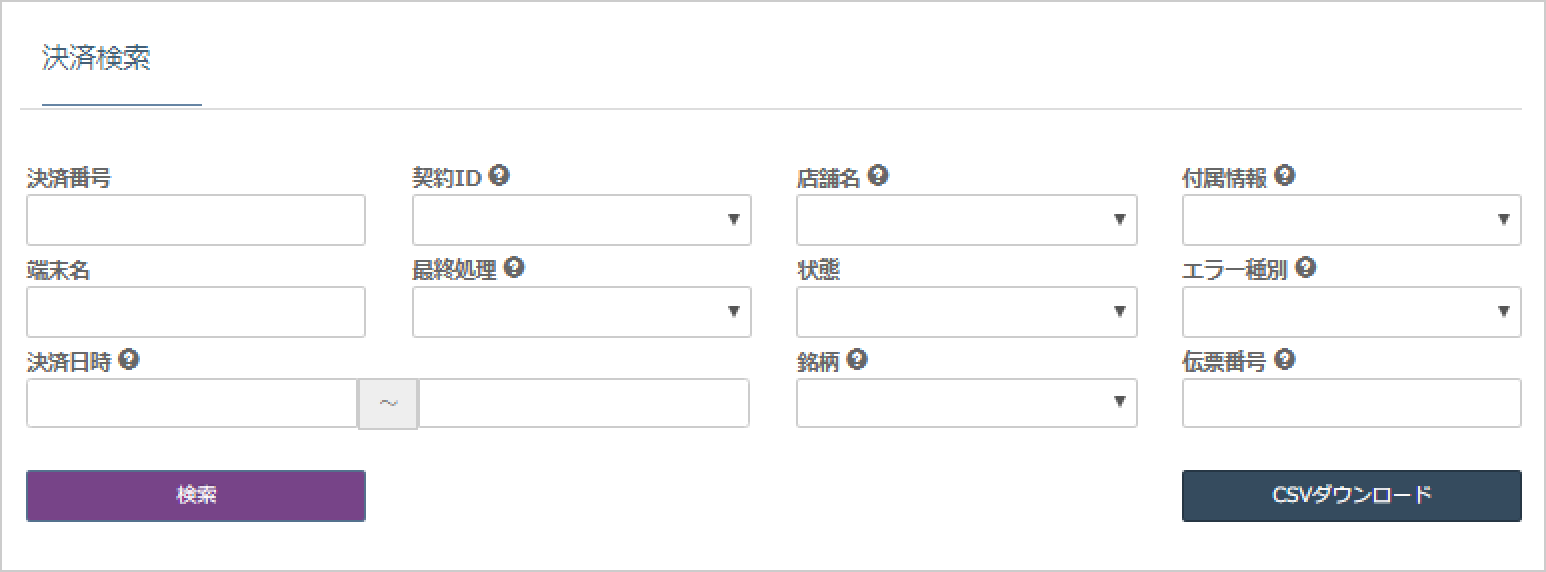Expand the 最終処理 dropdown
The width and height of the screenshot is (1546, 572).
point(581,312)
